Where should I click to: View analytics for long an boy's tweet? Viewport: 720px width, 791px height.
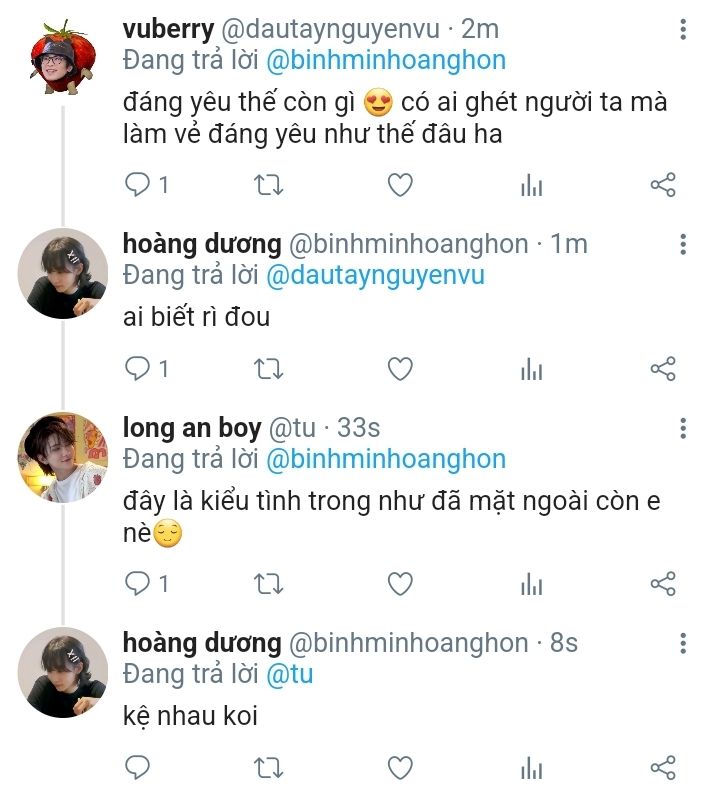(531, 583)
